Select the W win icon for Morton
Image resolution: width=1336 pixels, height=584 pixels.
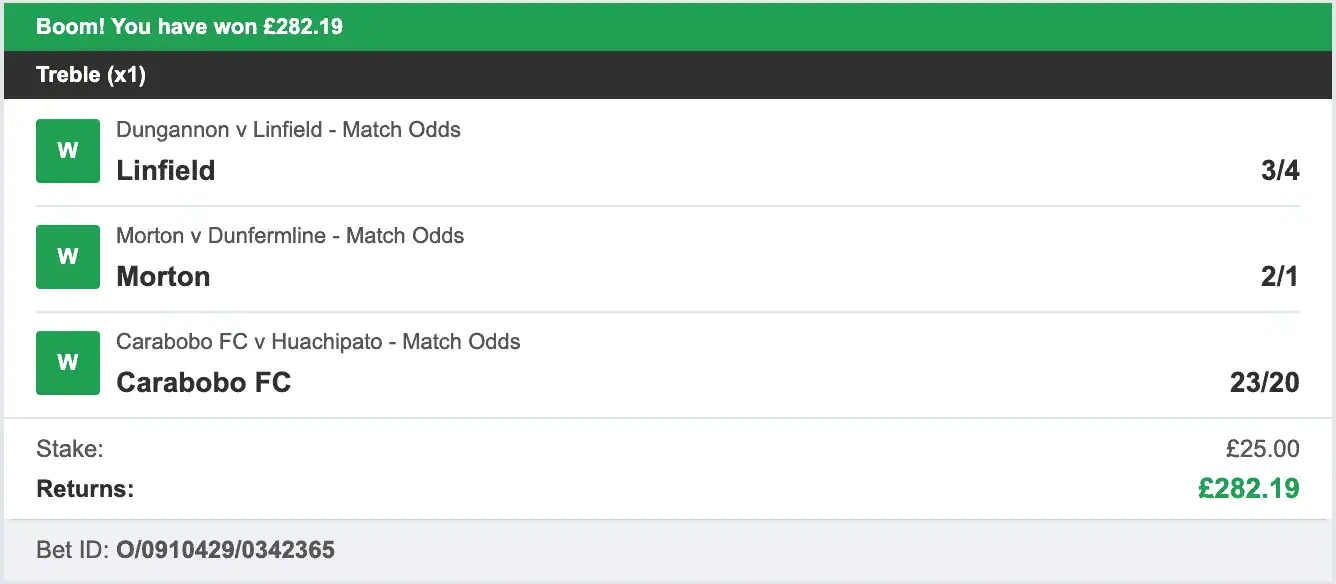67,256
